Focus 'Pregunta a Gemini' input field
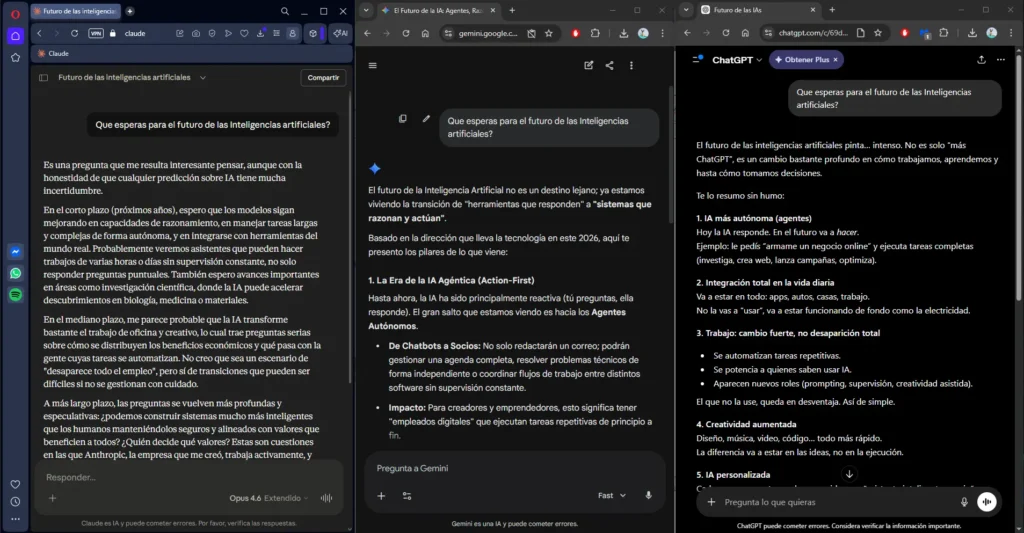Screen dimensions: 1024x533 515,468
